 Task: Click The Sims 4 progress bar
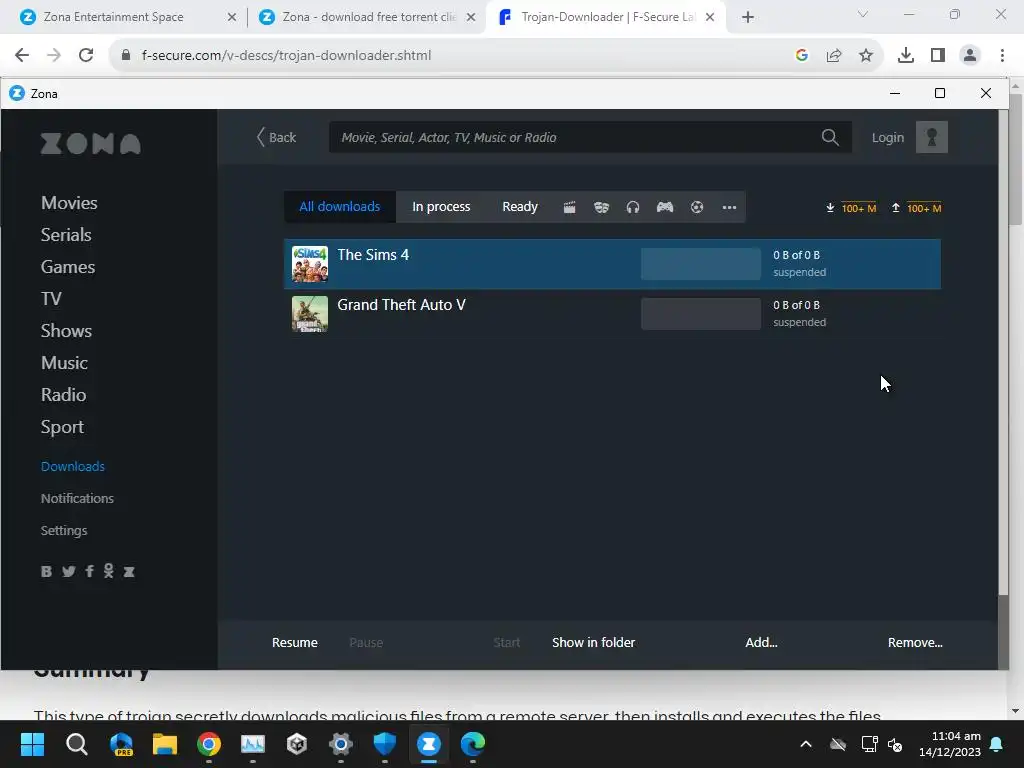point(701,264)
